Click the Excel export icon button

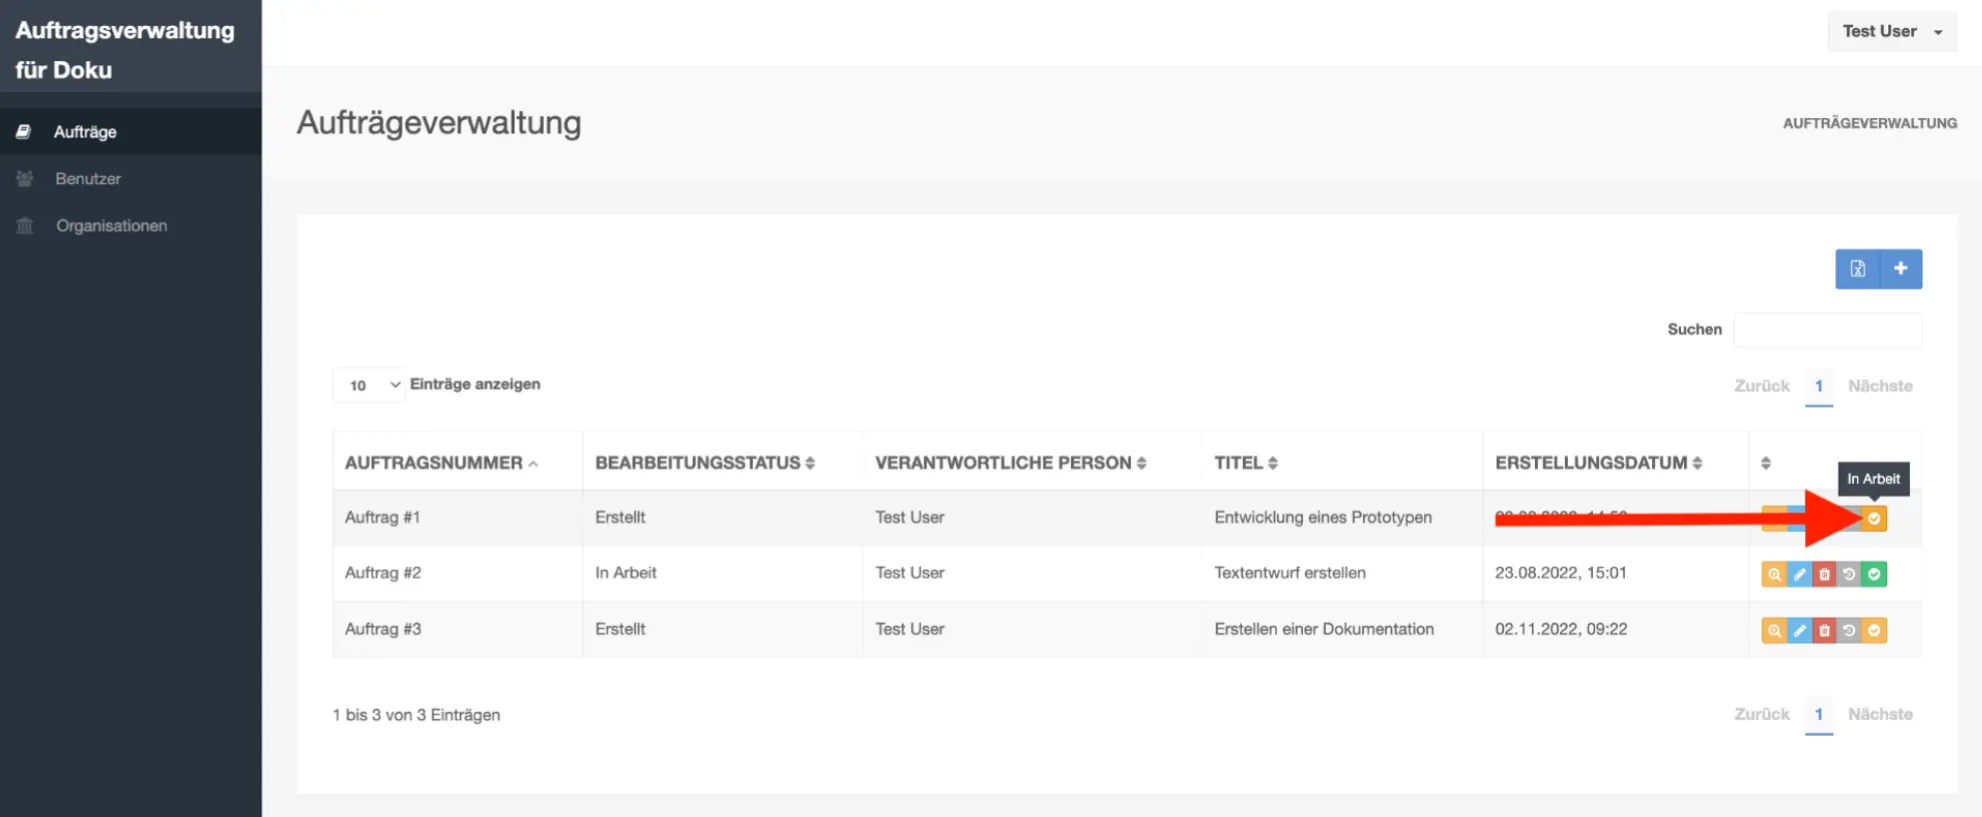coord(1857,269)
